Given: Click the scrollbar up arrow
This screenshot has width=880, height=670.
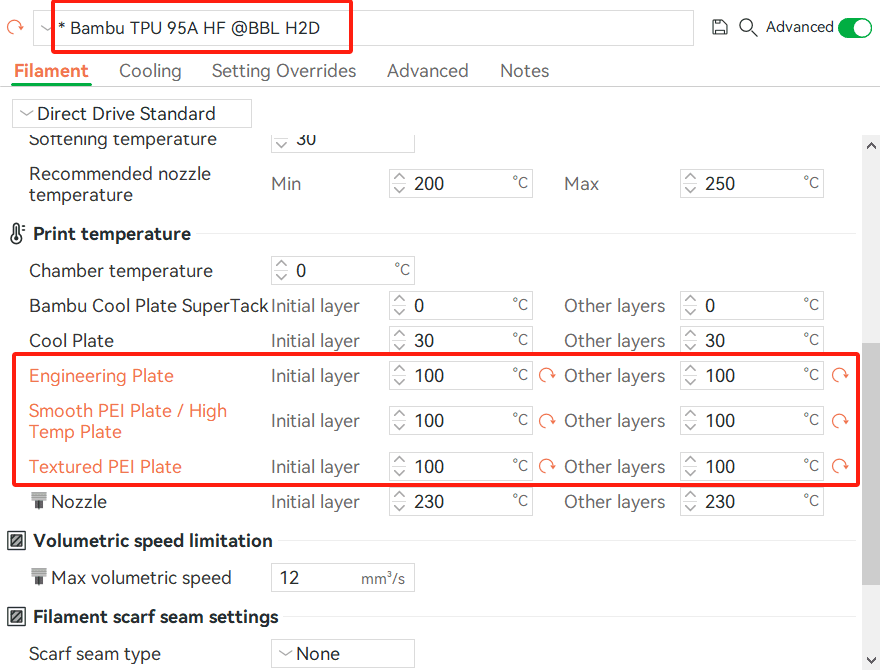Looking at the screenshot, I should pyautogui.click(x=871, y=146).
